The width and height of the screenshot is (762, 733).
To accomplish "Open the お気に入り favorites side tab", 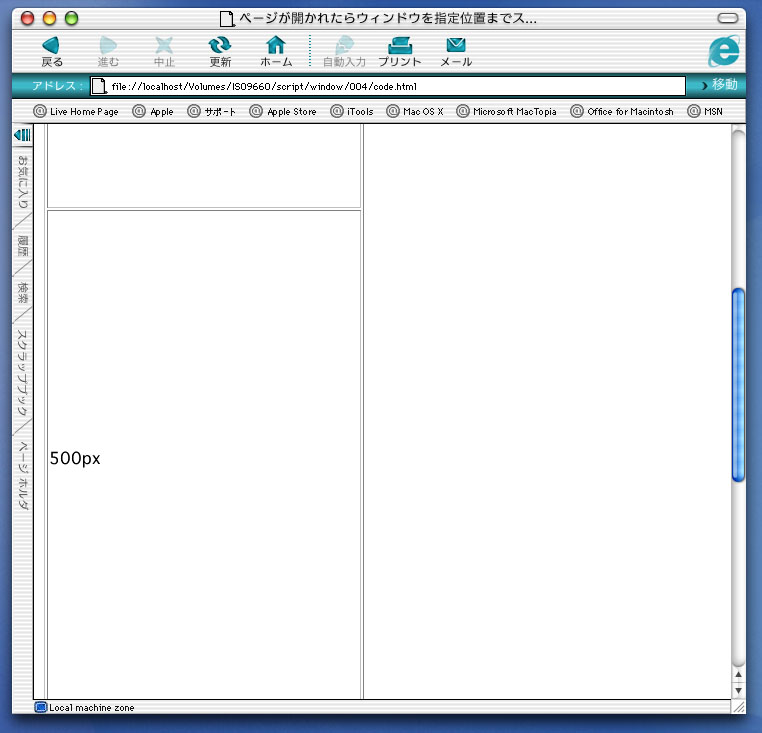I will click(x=22, y=182).
